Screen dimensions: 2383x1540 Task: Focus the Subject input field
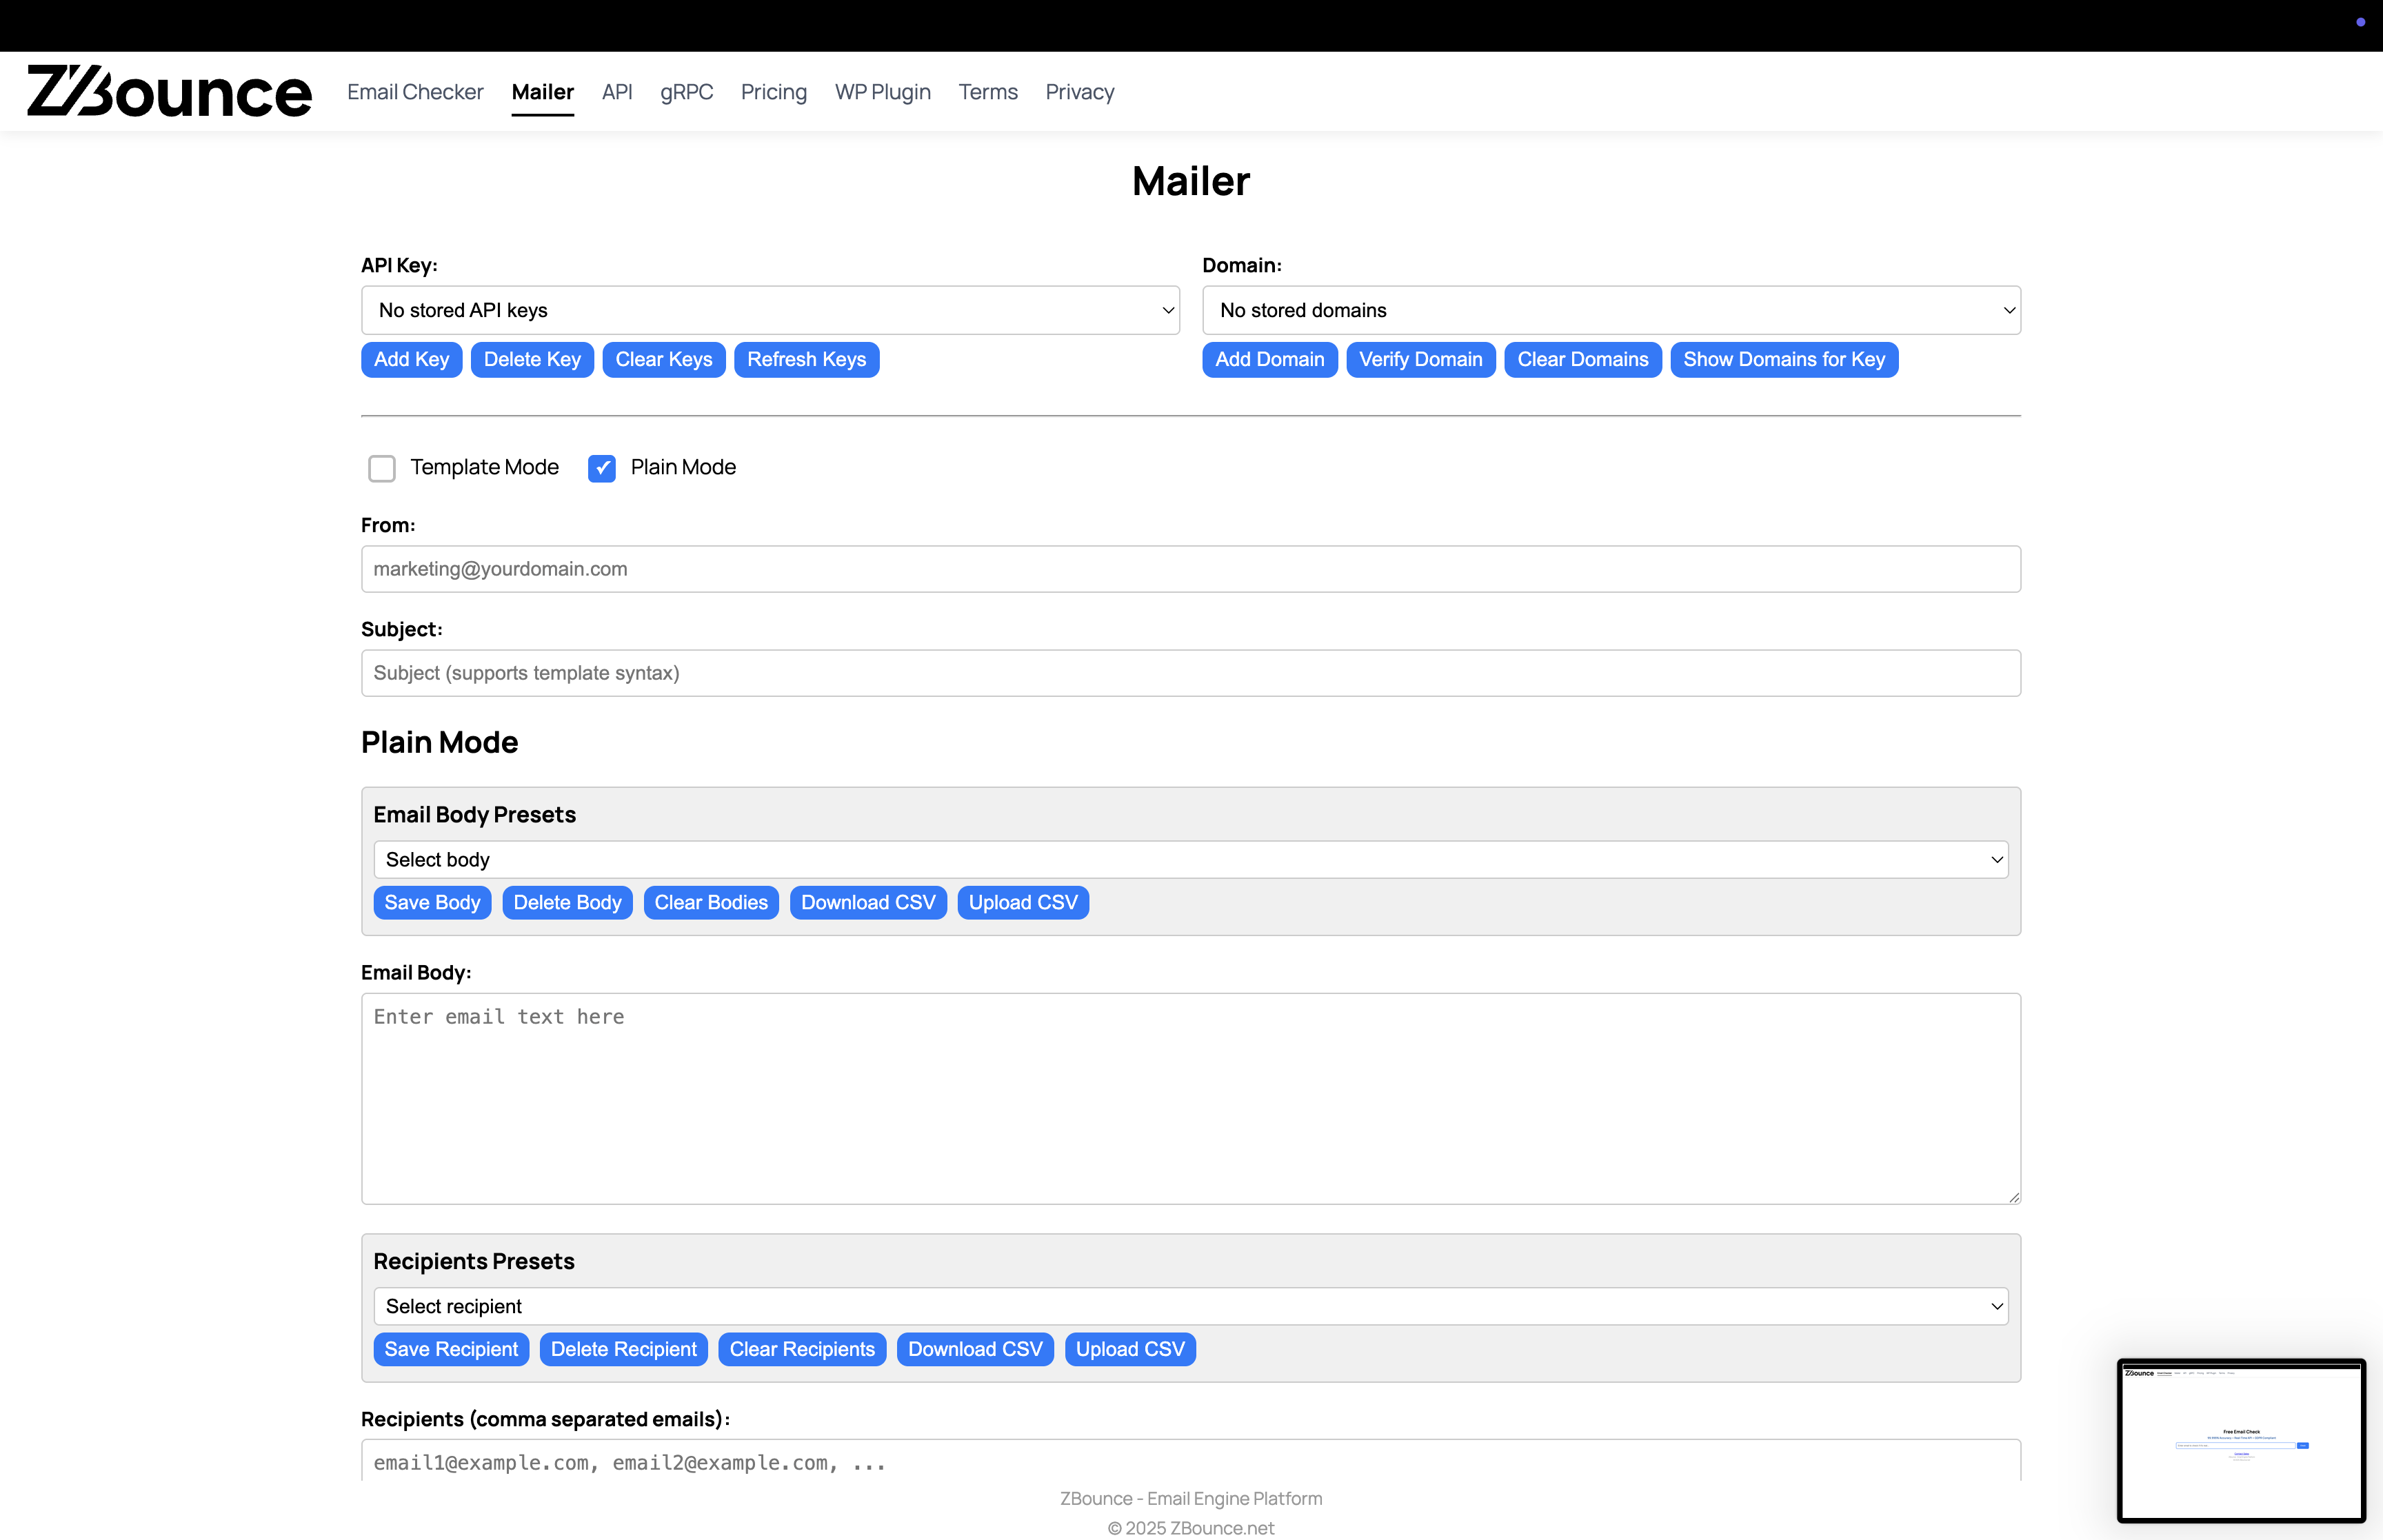click(x=1191, y=673)
